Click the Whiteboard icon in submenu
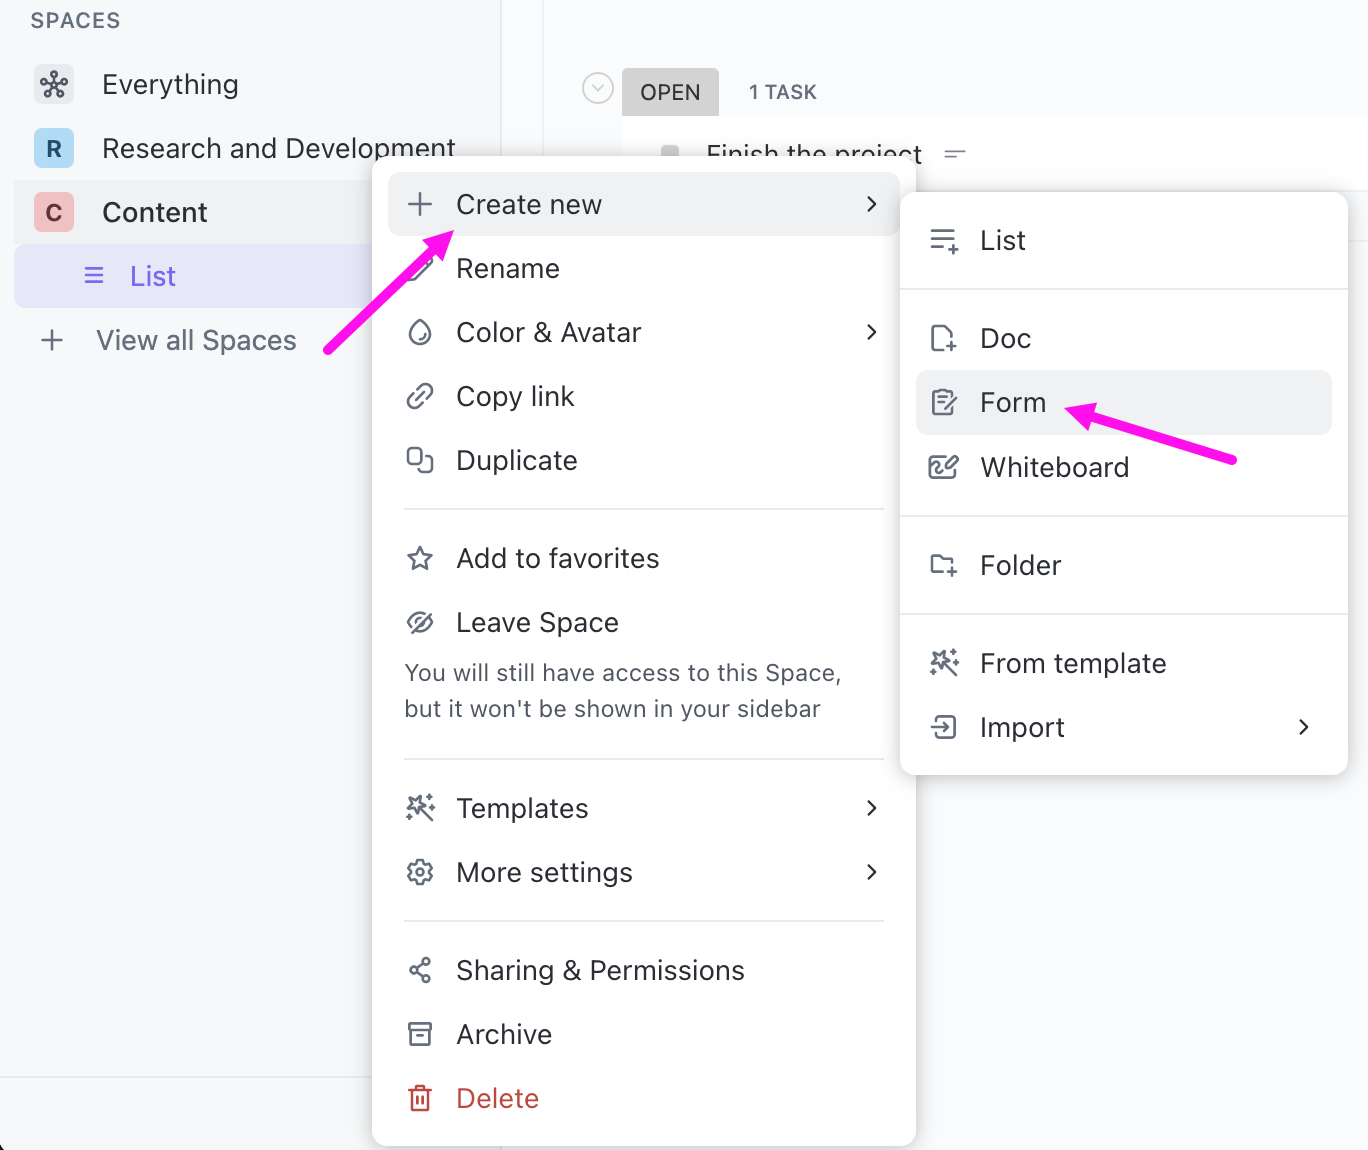This screenshot has width=1368, height=1150. click(x=943, y=467)
